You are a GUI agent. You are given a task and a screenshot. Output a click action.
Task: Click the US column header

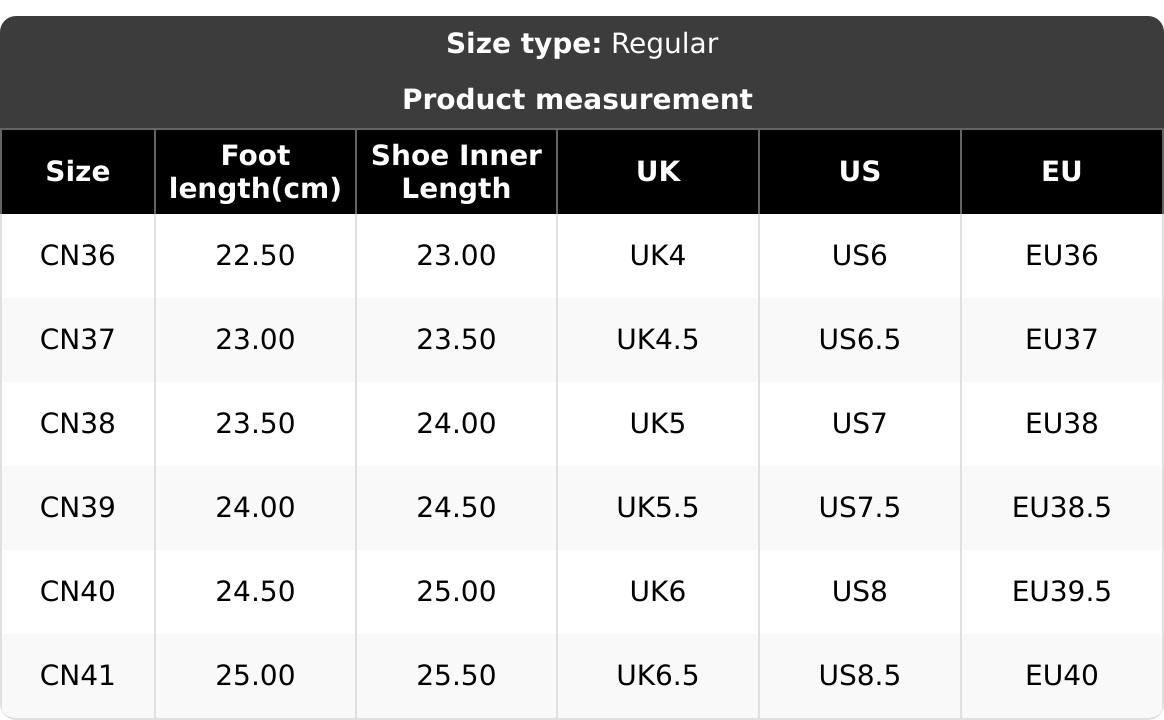pos(859,172)
